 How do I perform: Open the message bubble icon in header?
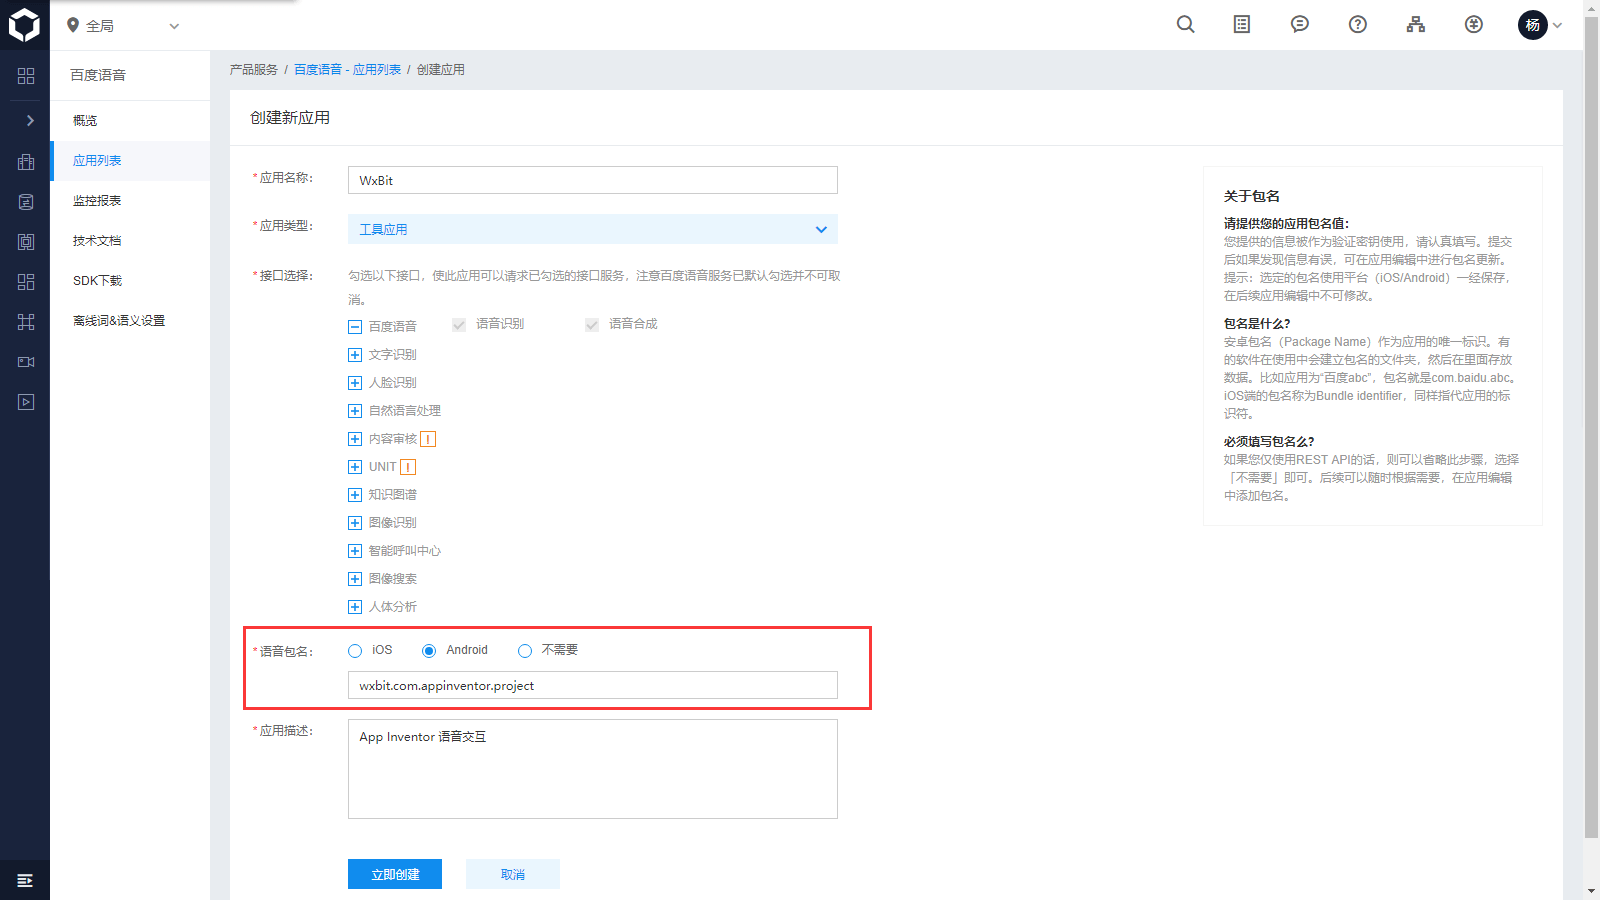point(1300,25)
